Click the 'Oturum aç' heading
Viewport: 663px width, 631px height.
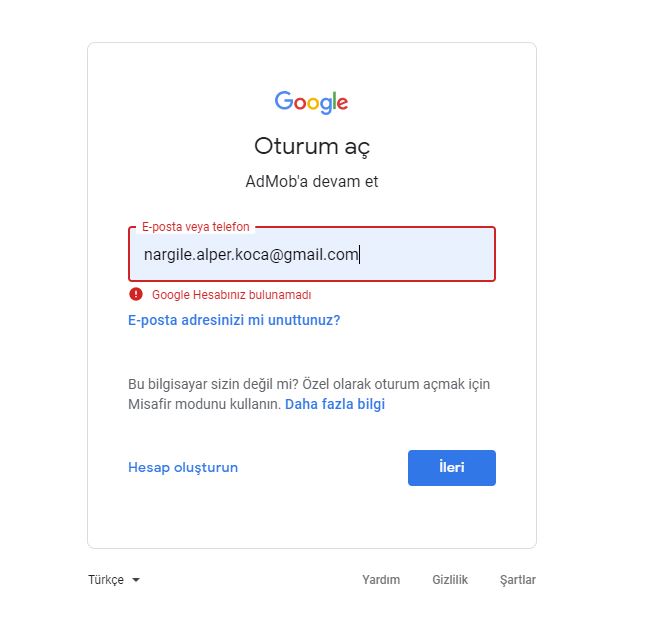pos(312,146)
